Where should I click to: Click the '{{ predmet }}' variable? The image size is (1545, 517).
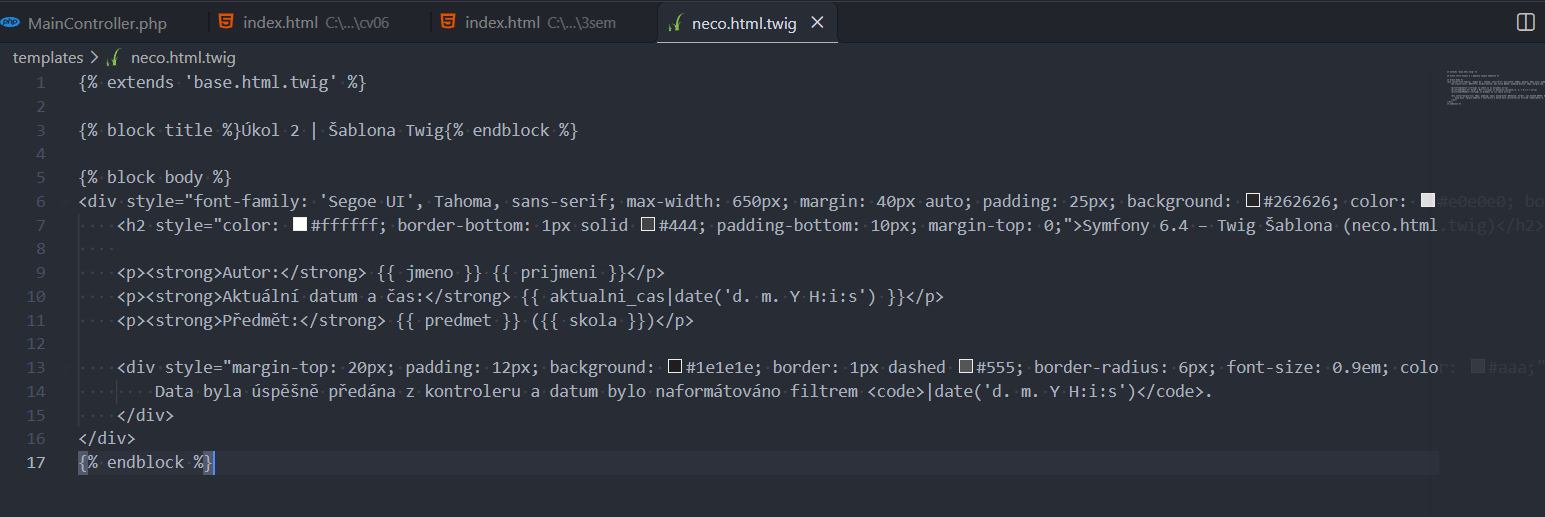tap(459, 320)
